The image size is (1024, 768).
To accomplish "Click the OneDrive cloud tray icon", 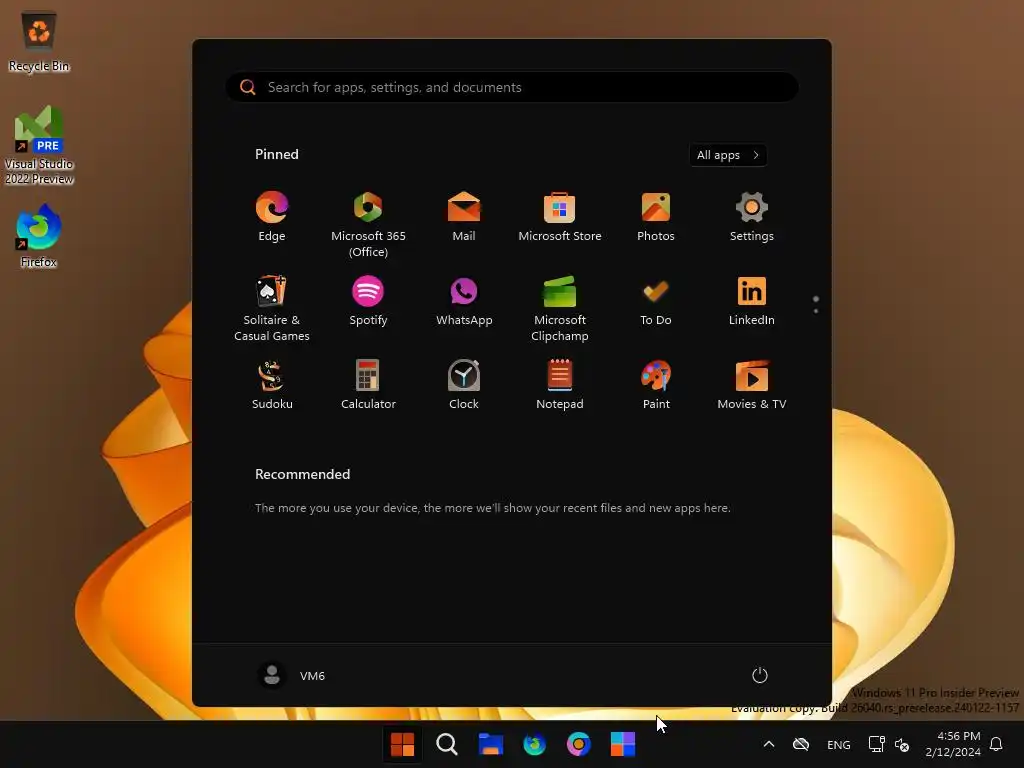I will (801, 744).
